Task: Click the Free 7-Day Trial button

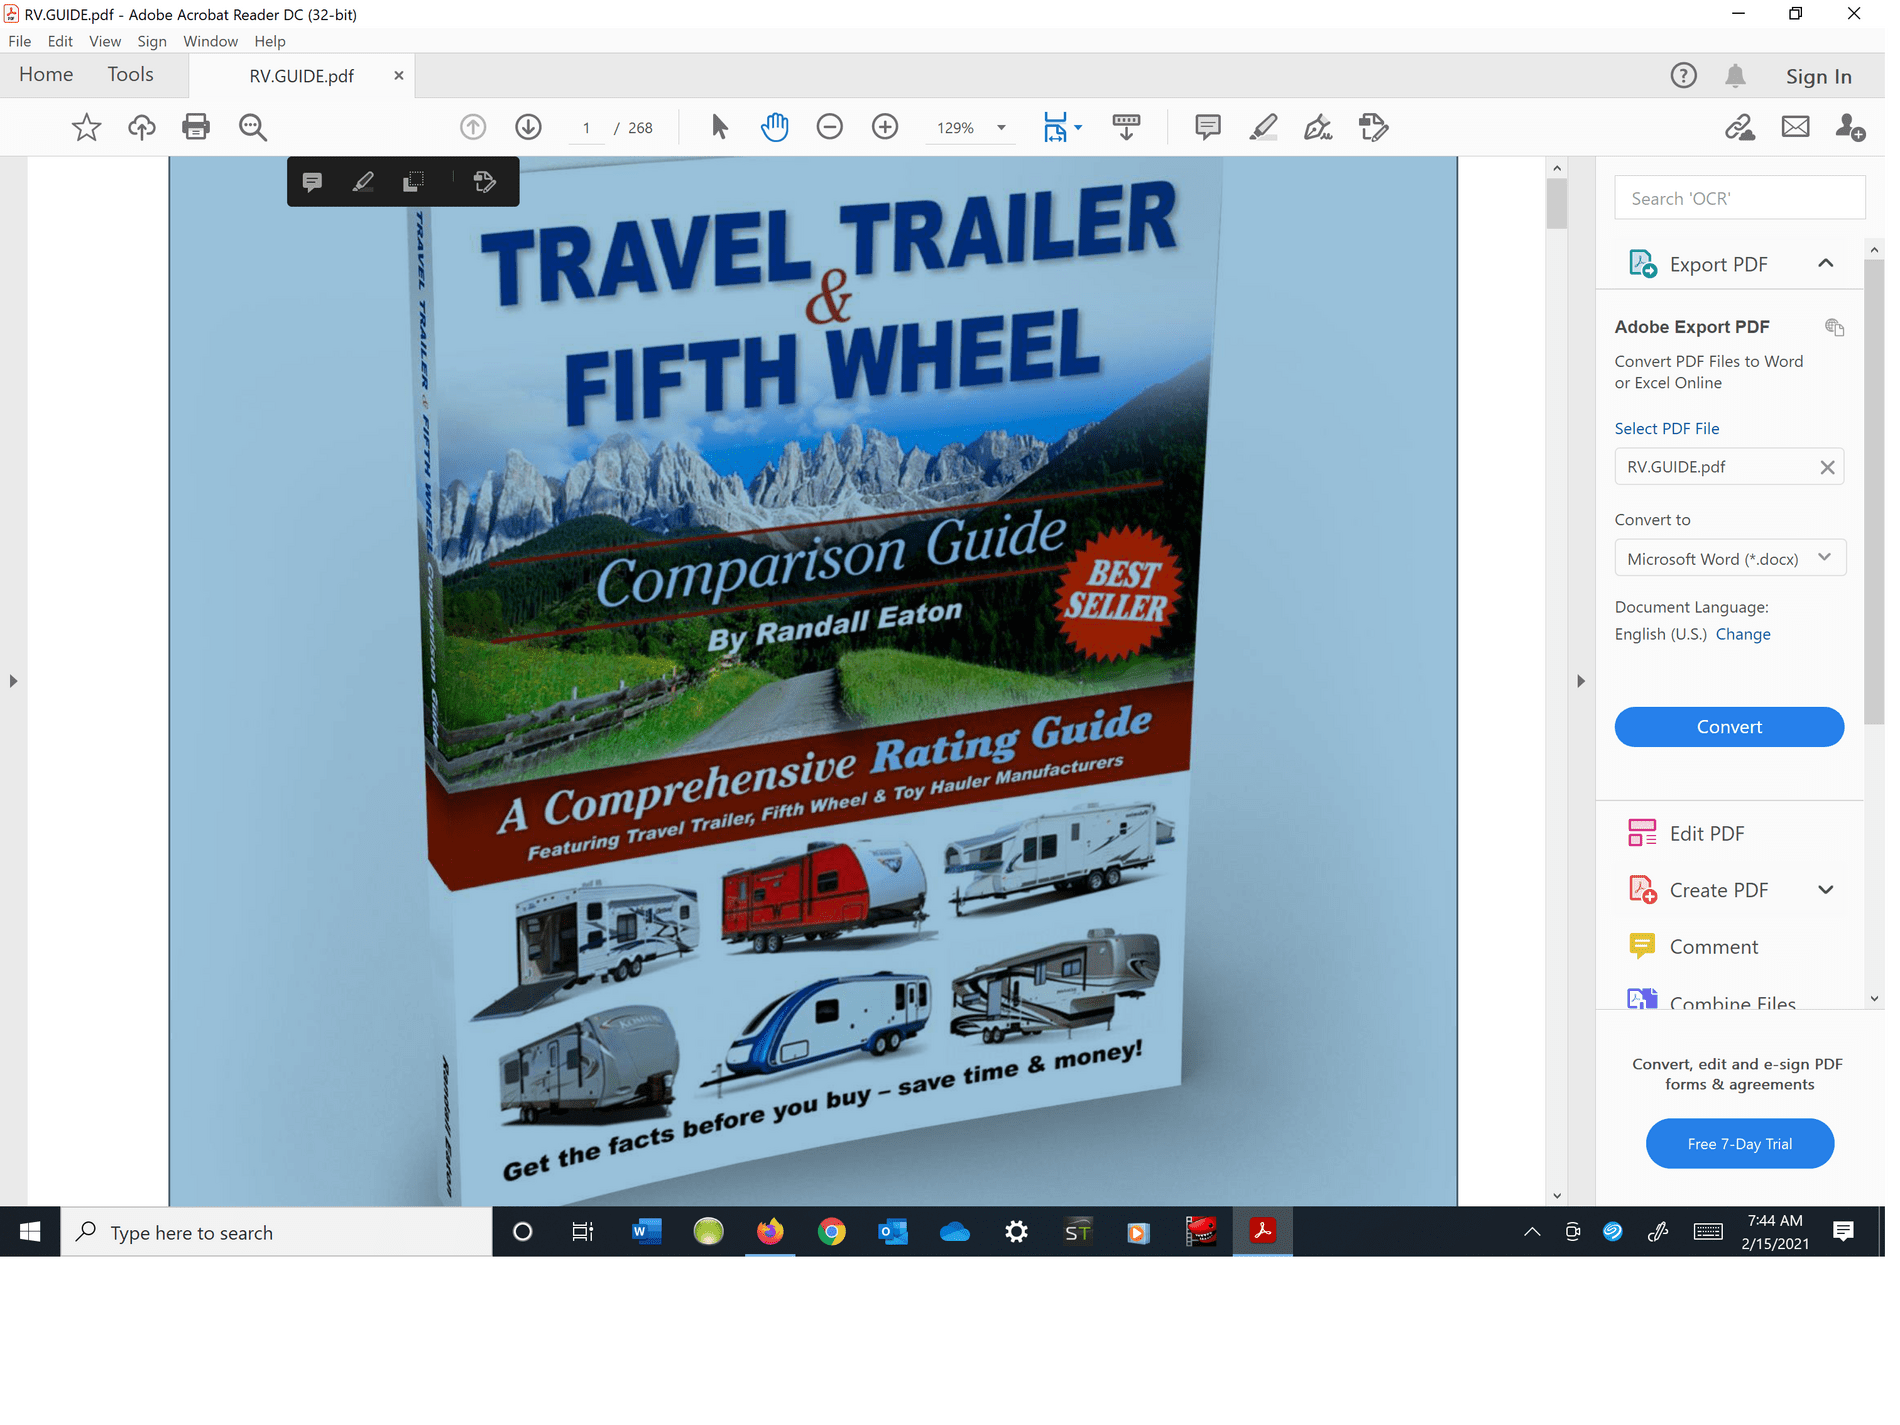Action: coord(1740,1144)
